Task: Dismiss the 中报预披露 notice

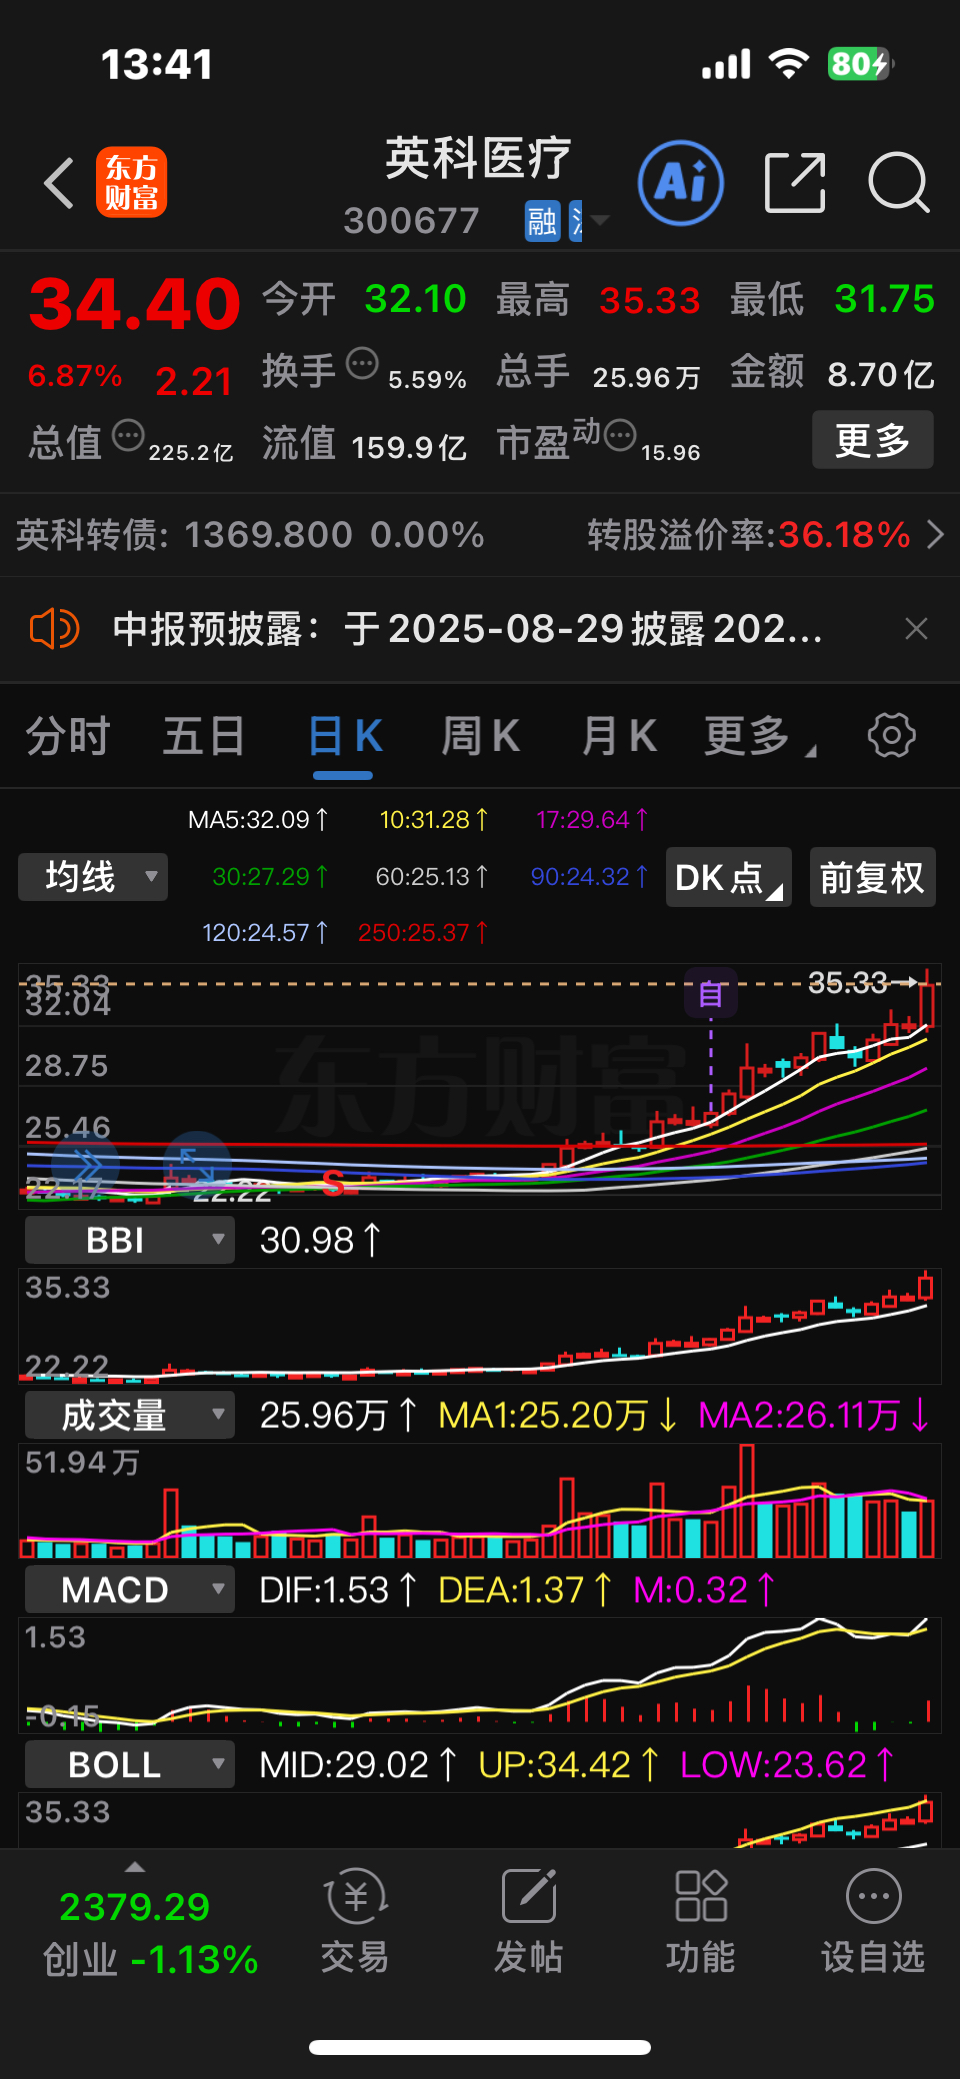Action: [916, 629]
